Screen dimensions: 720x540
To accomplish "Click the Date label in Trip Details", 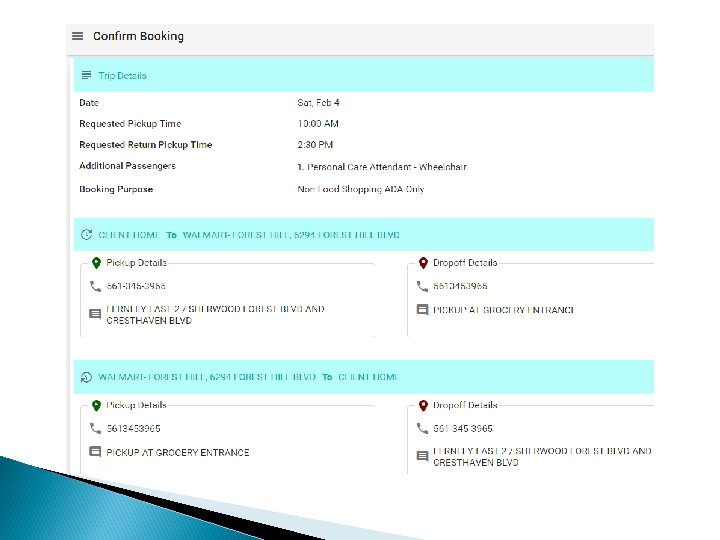I will tap(89, 103).
